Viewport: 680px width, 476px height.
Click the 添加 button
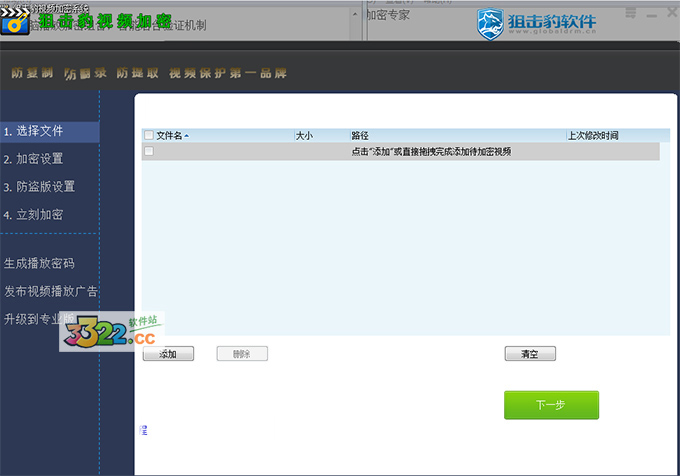tap(168, 354)
